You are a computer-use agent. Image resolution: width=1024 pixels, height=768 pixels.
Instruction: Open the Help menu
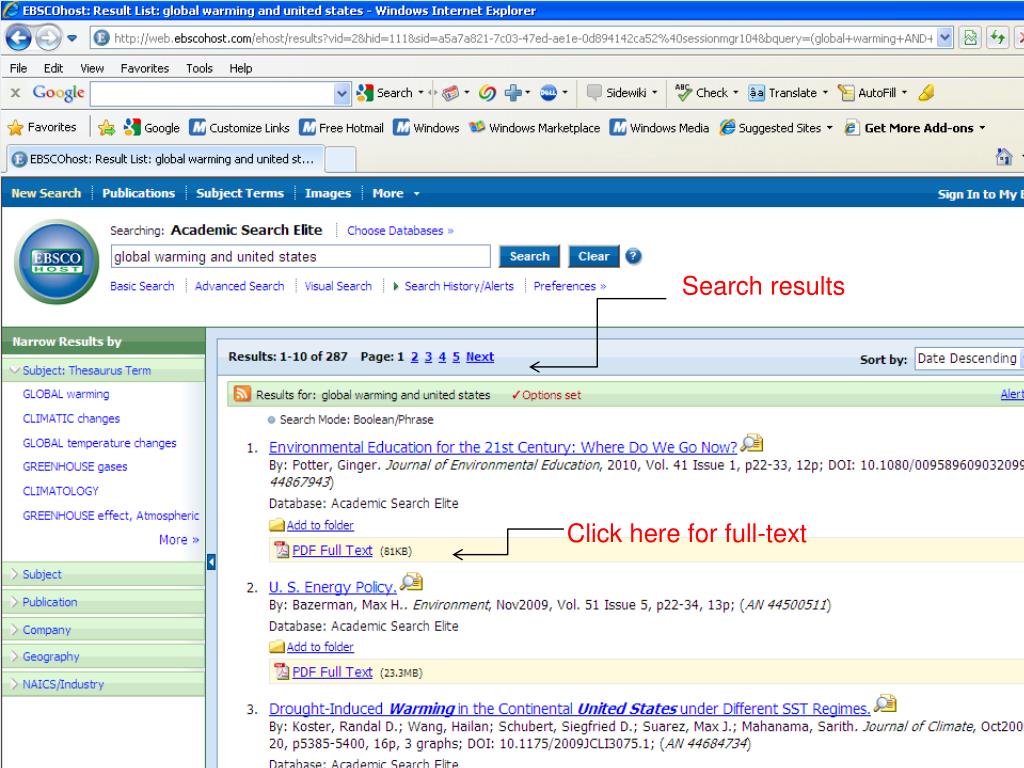(240, 68)
